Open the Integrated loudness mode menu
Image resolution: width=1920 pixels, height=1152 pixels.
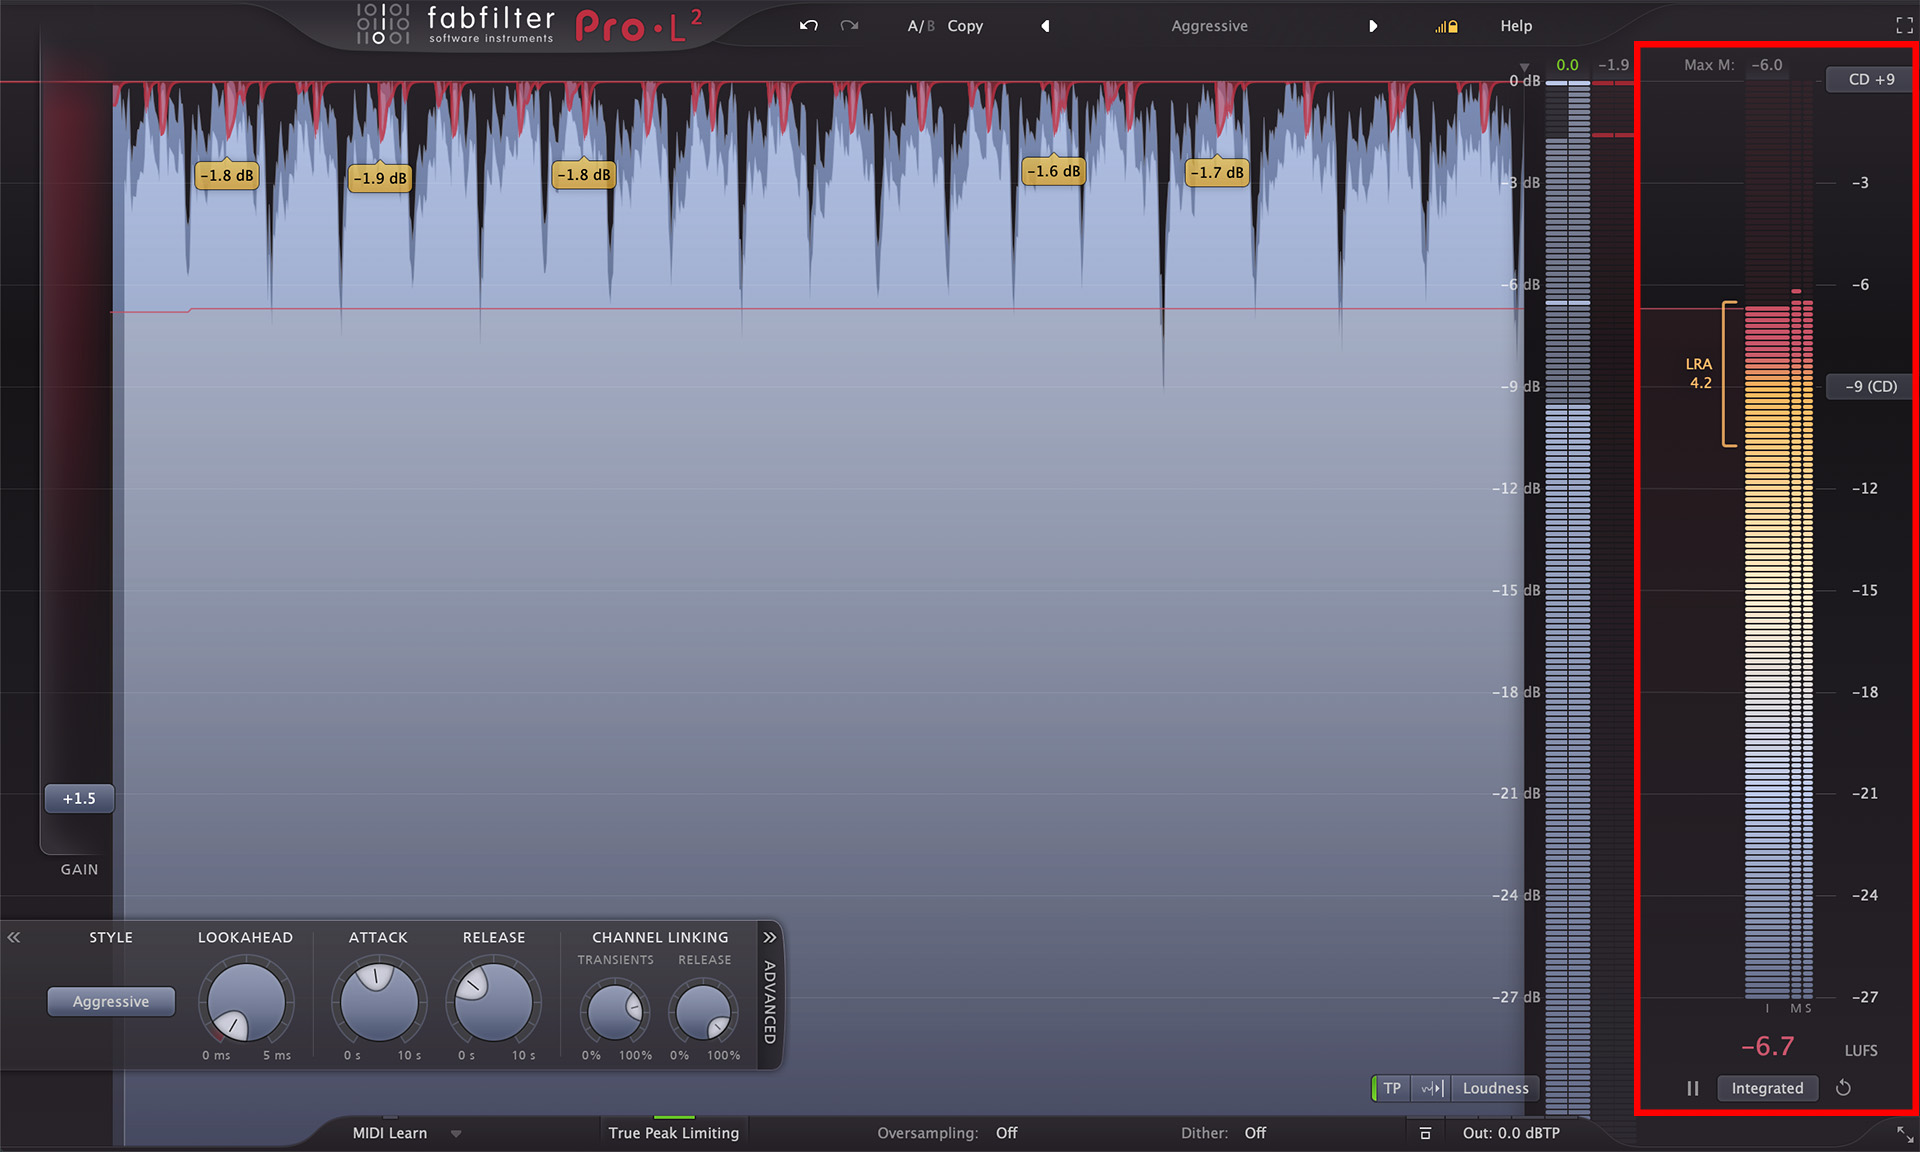coord(1767,1088)
